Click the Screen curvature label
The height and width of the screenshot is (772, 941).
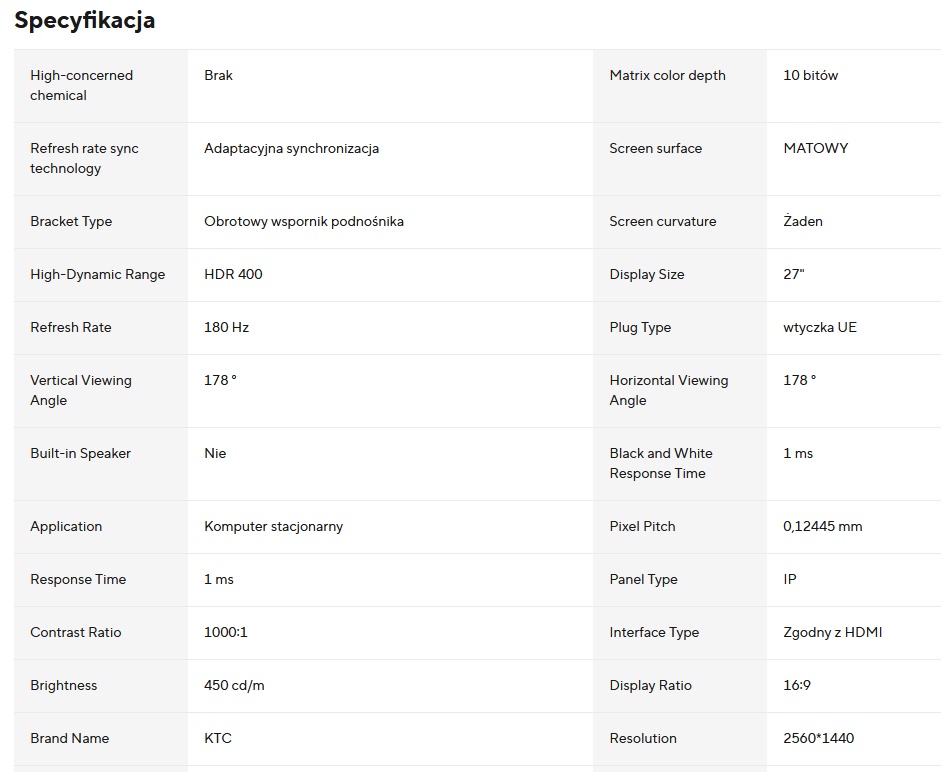662,221
